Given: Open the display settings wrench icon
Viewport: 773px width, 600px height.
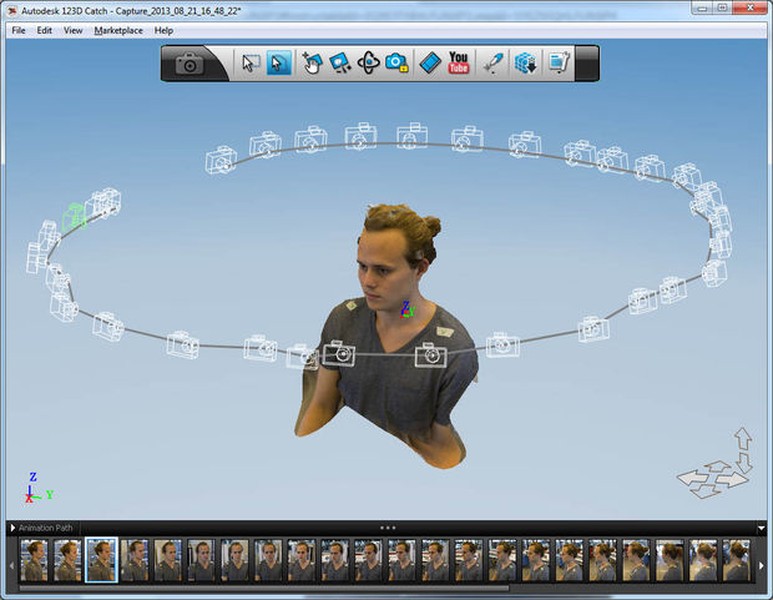Looking at the screenshot, I should tap(560, 63).
